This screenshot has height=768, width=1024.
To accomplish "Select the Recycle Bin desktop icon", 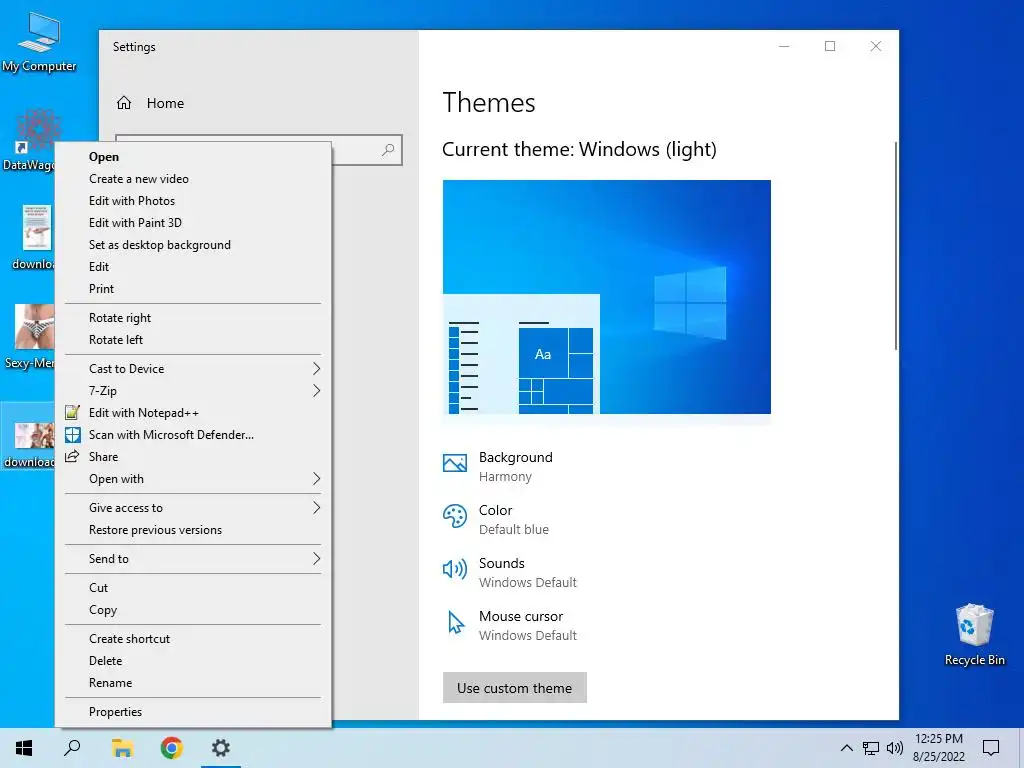I will click(x=974, y=635).
